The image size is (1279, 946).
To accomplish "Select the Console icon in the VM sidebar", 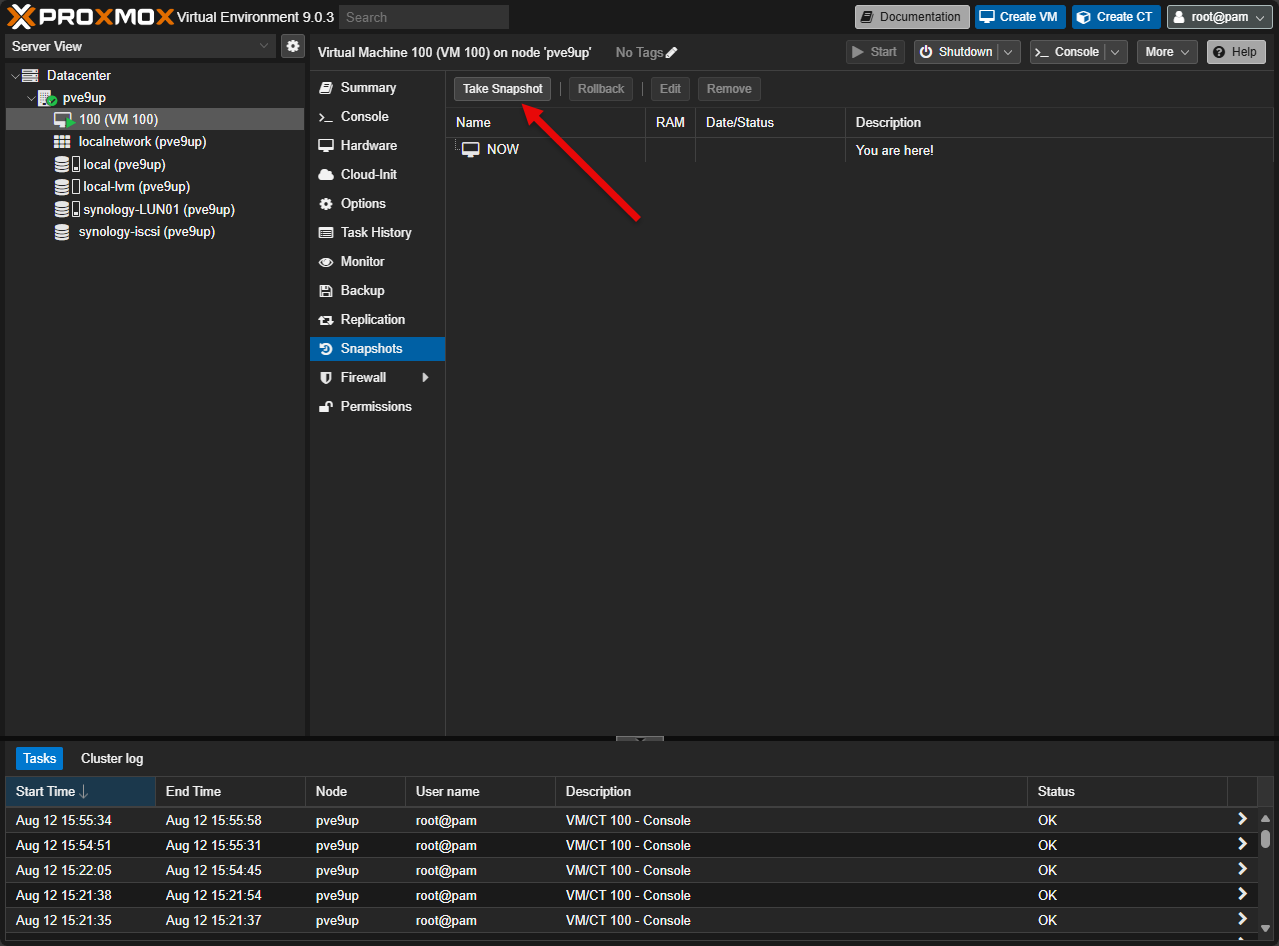I will click(x=326, y=116).
